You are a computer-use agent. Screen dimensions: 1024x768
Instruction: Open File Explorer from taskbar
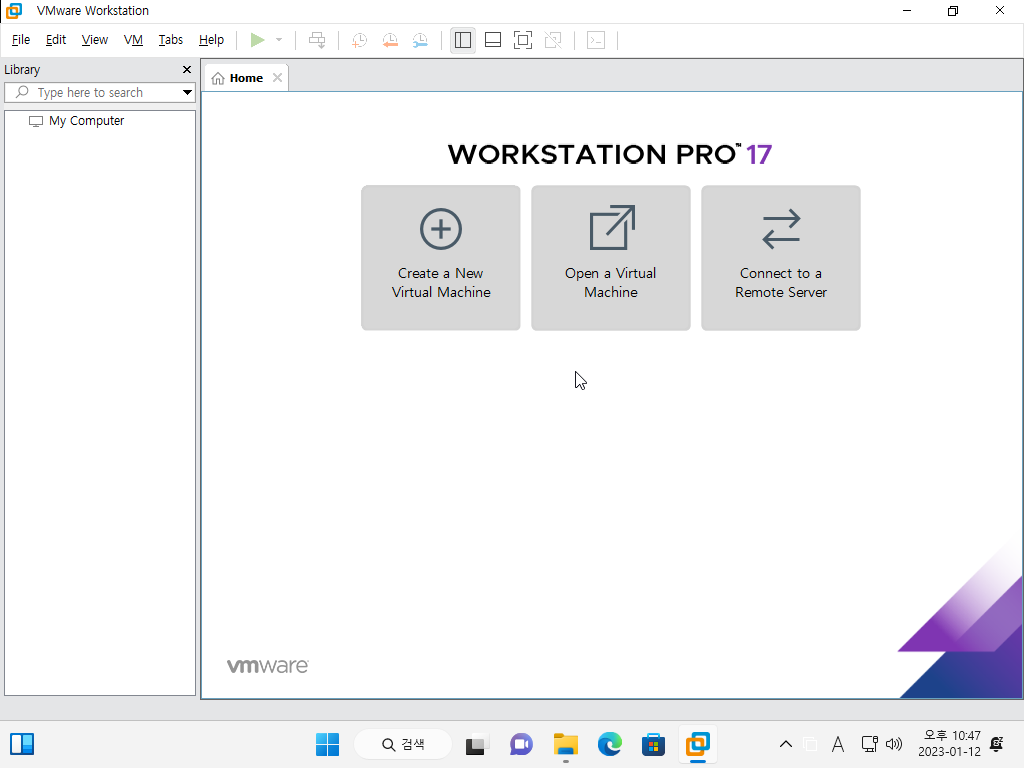coord(566,744)
